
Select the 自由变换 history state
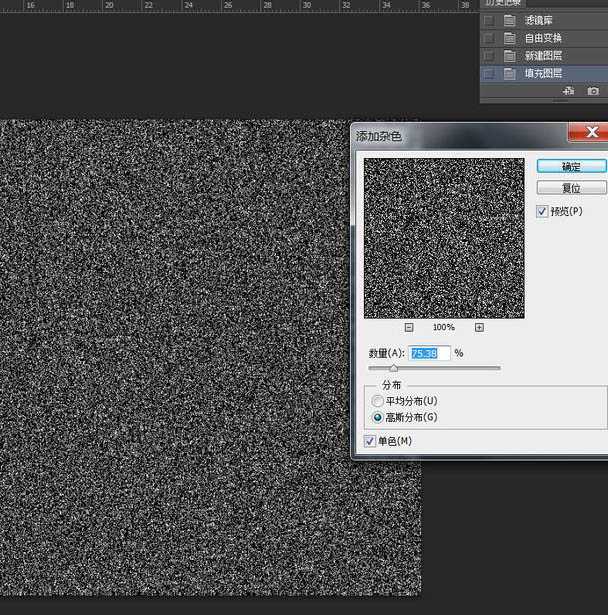point(544,38)
